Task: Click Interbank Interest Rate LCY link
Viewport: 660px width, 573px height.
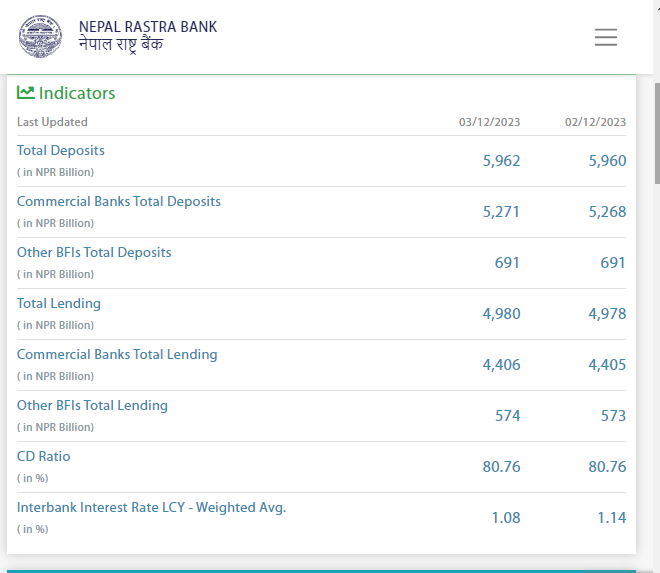Action: tap(151, 507)
